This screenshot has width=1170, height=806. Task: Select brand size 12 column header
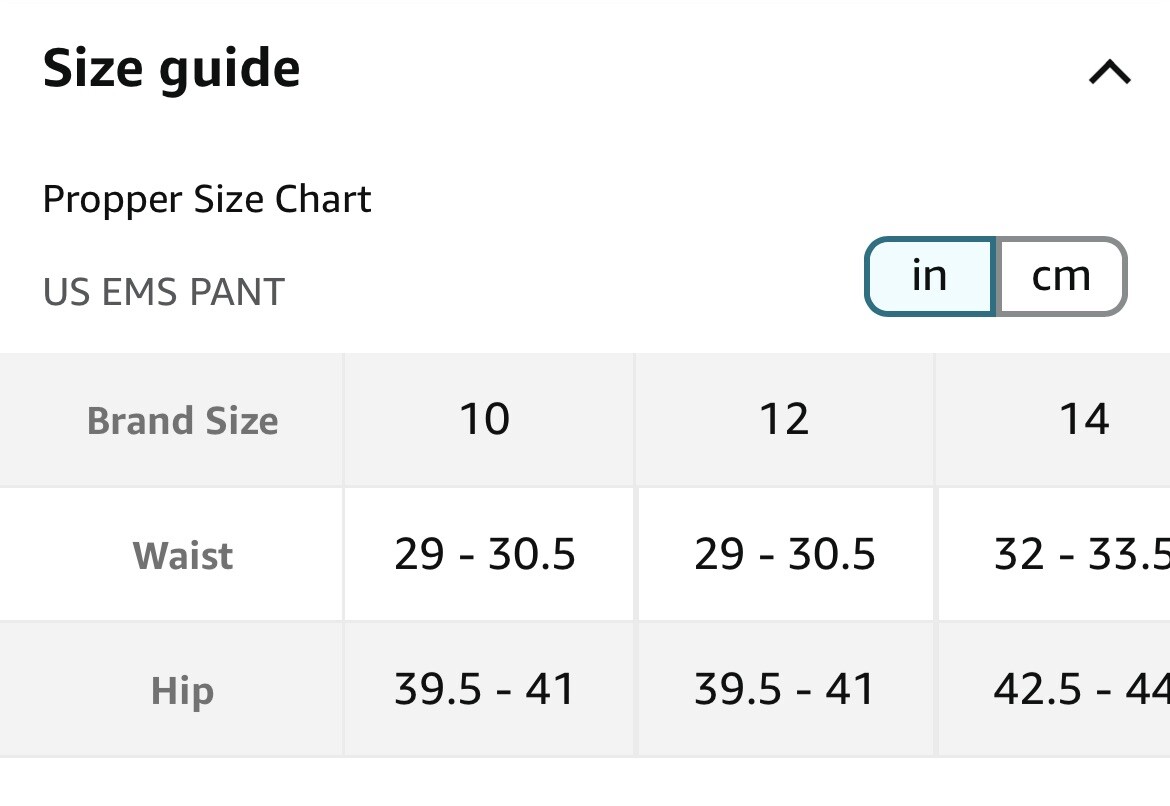pyautogui.click(x=785, y=420)
